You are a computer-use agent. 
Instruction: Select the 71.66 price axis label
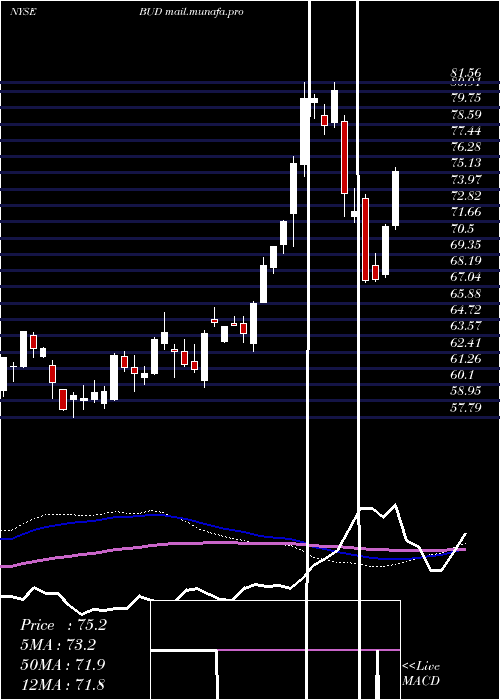pyautogui.click(x=466, y=212)
